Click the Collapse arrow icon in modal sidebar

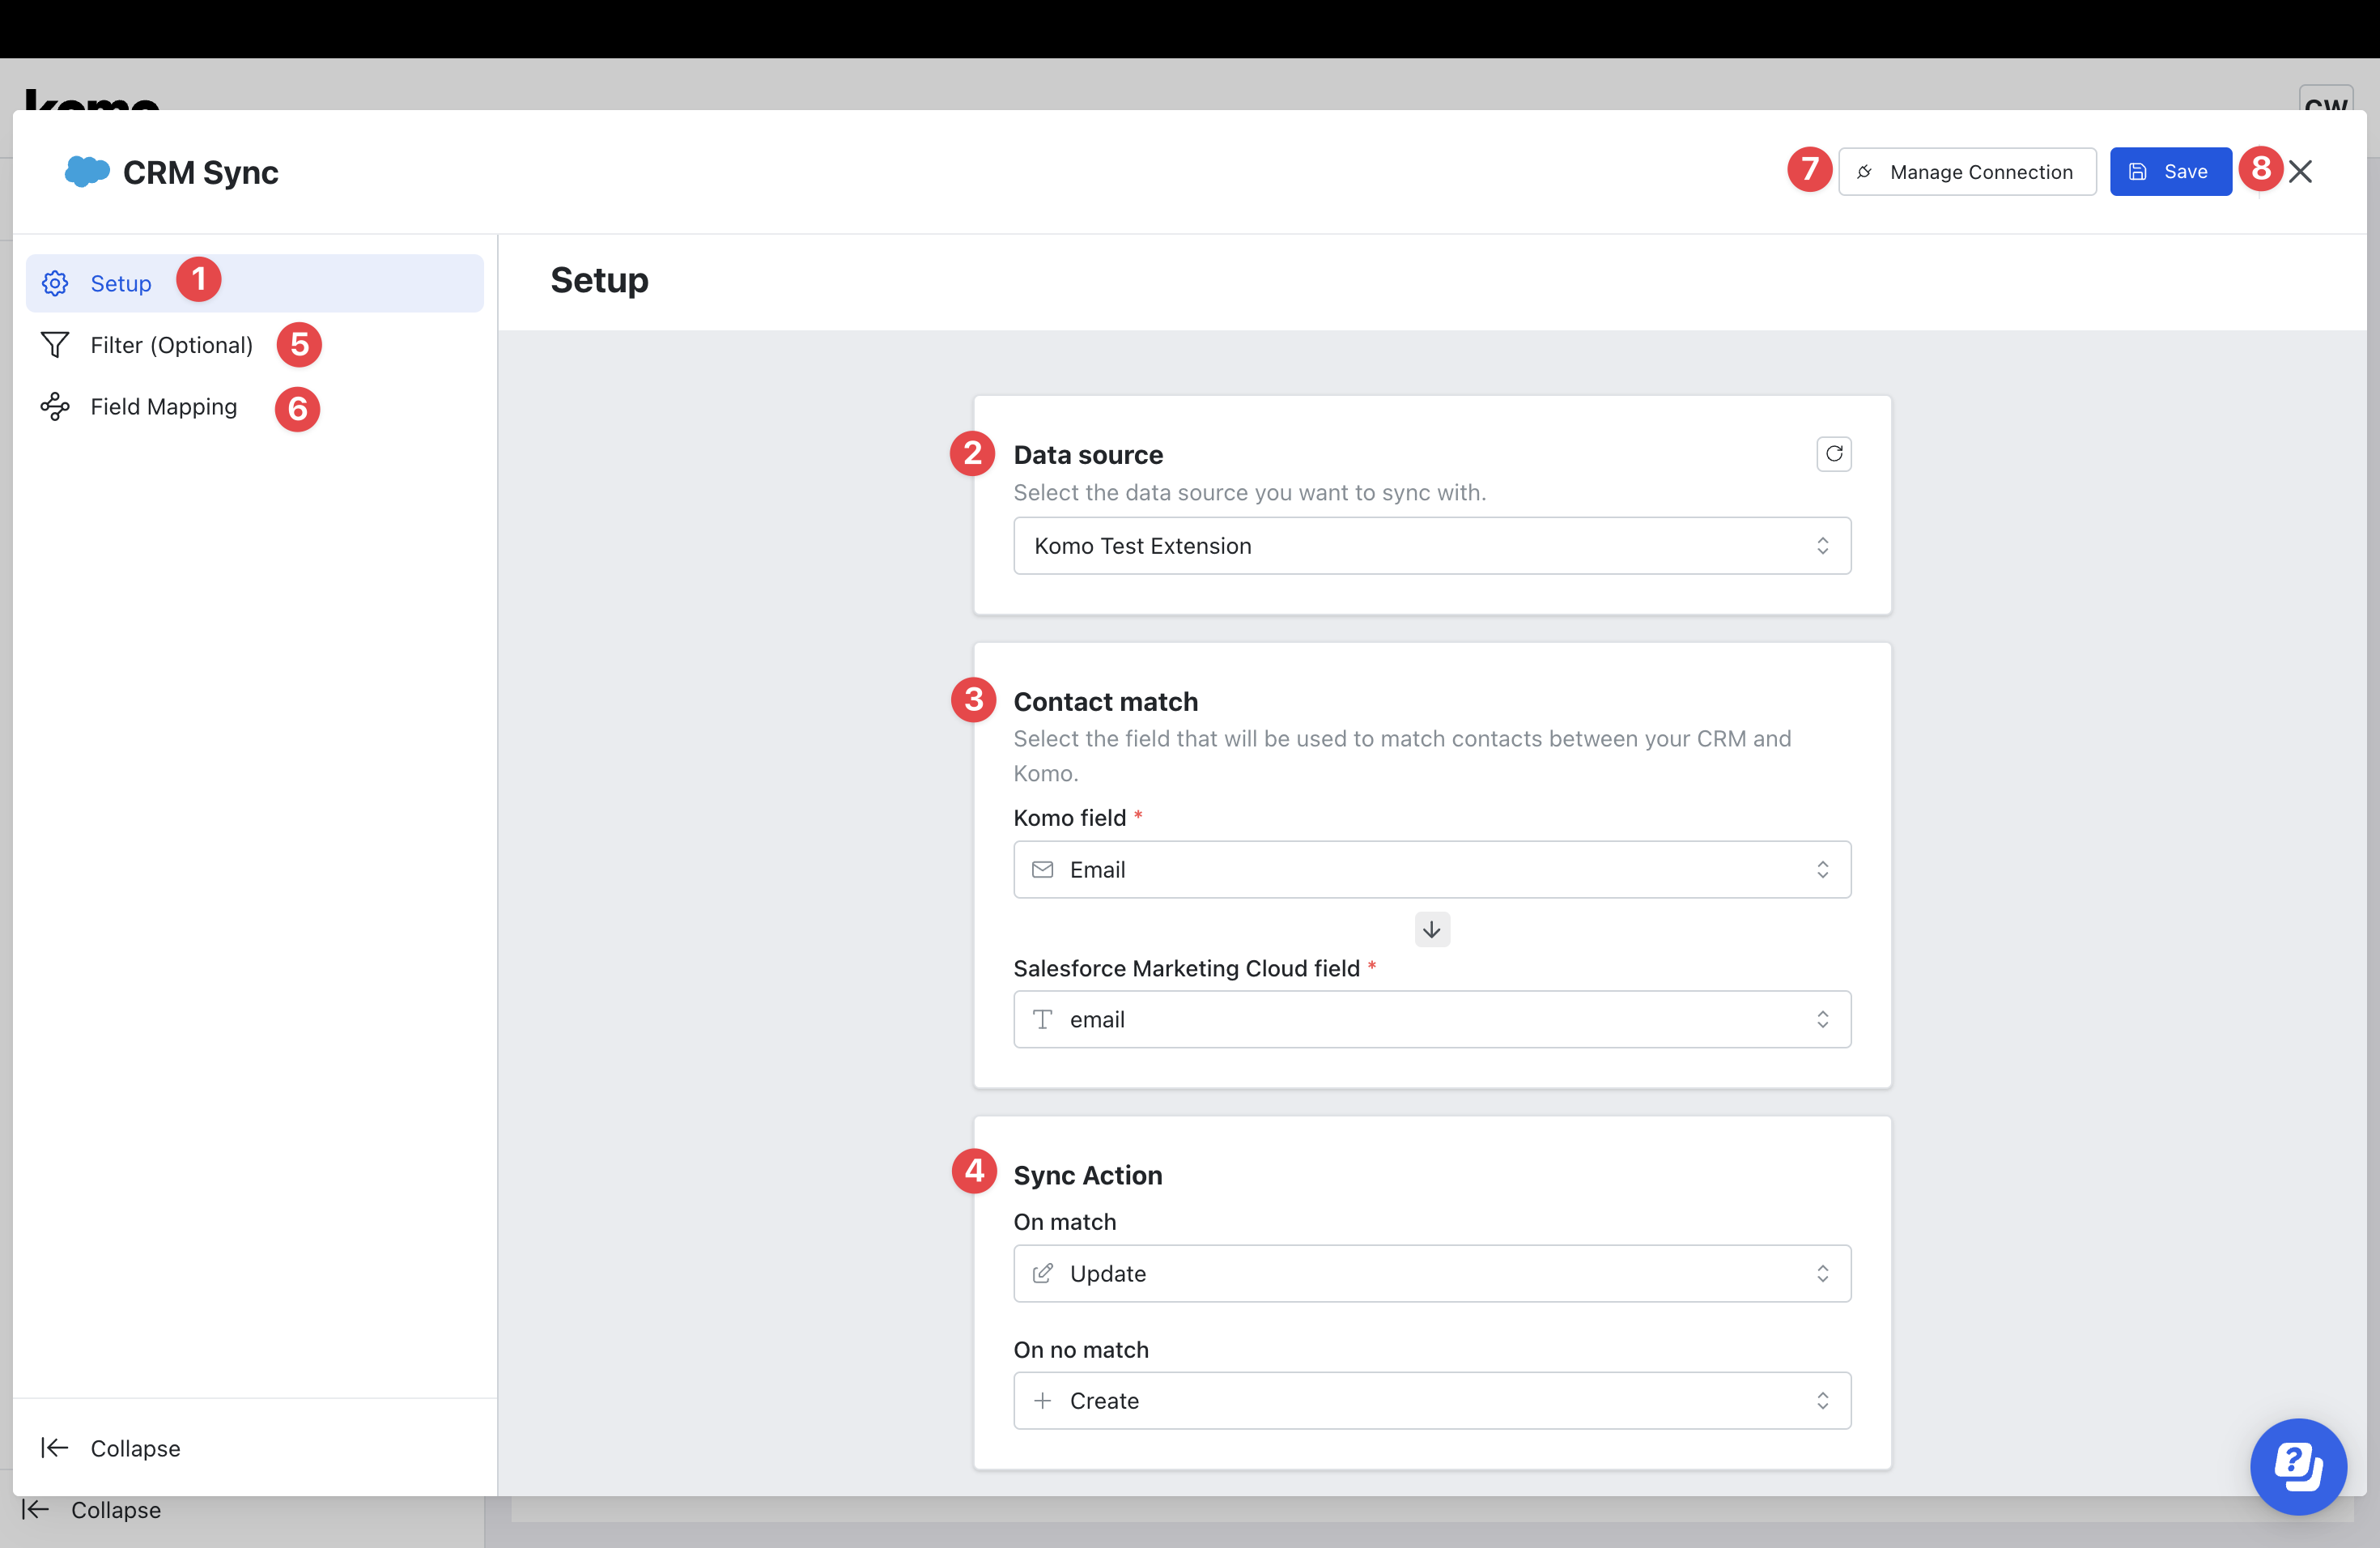[55, 1448]
